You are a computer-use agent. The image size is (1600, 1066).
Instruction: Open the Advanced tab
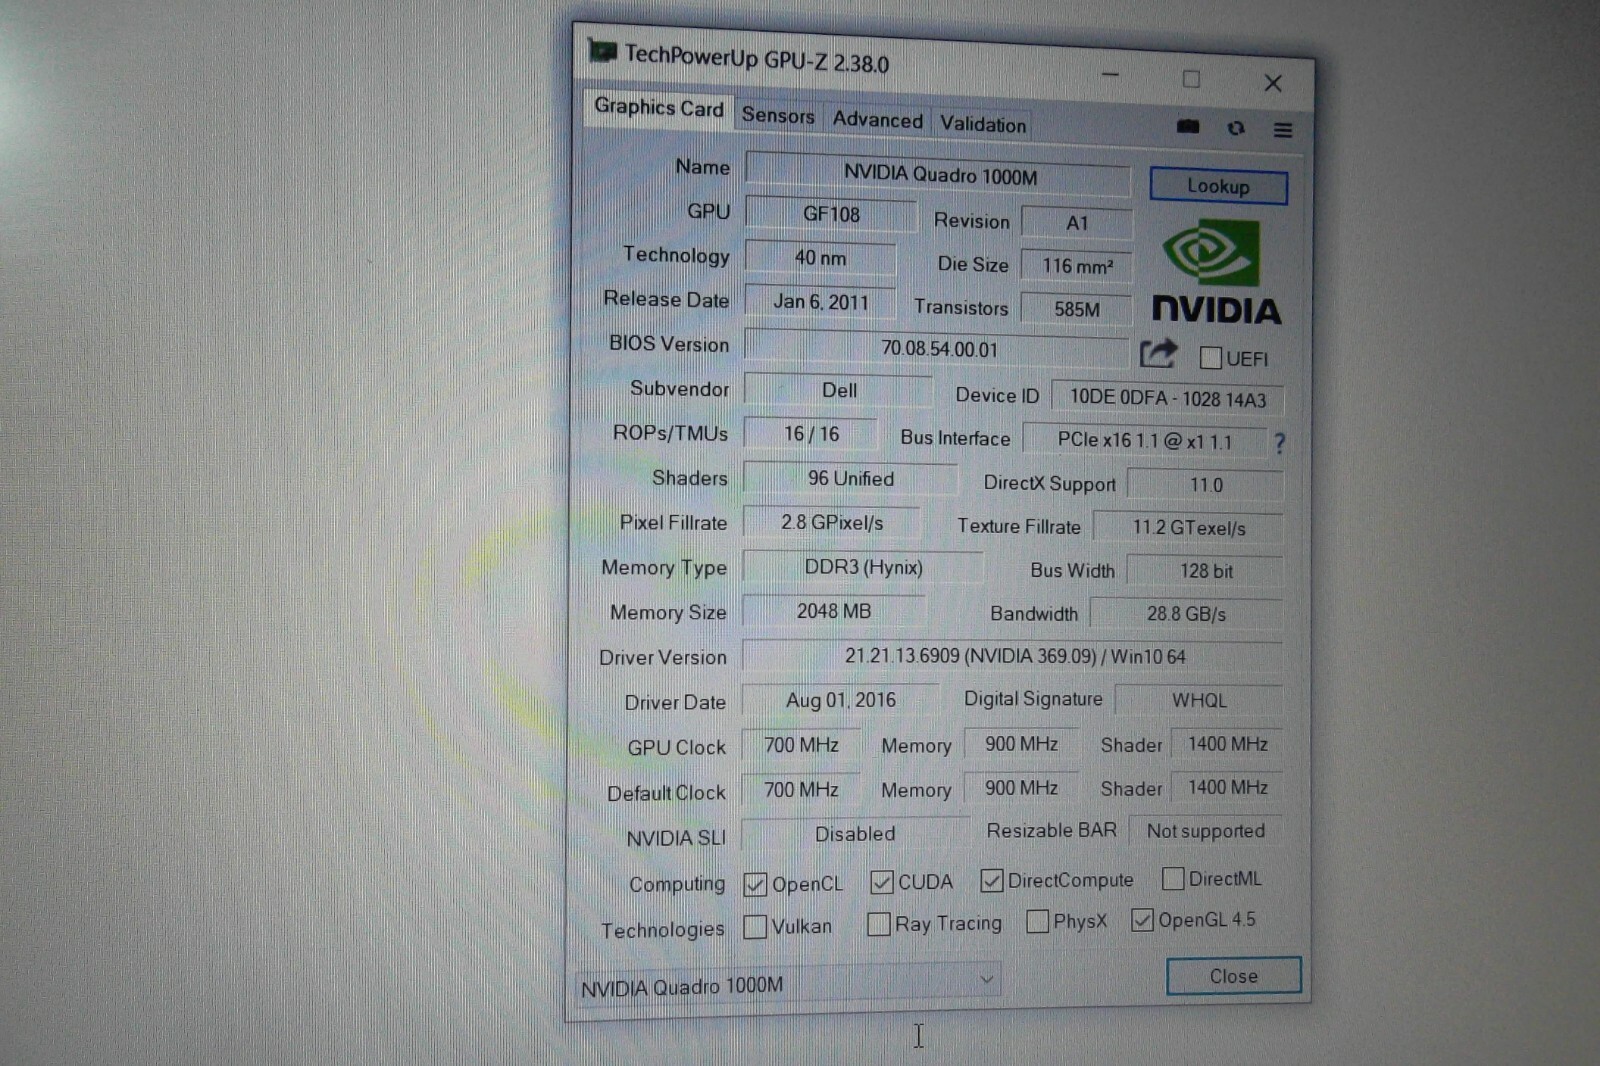tap(878, 120)
